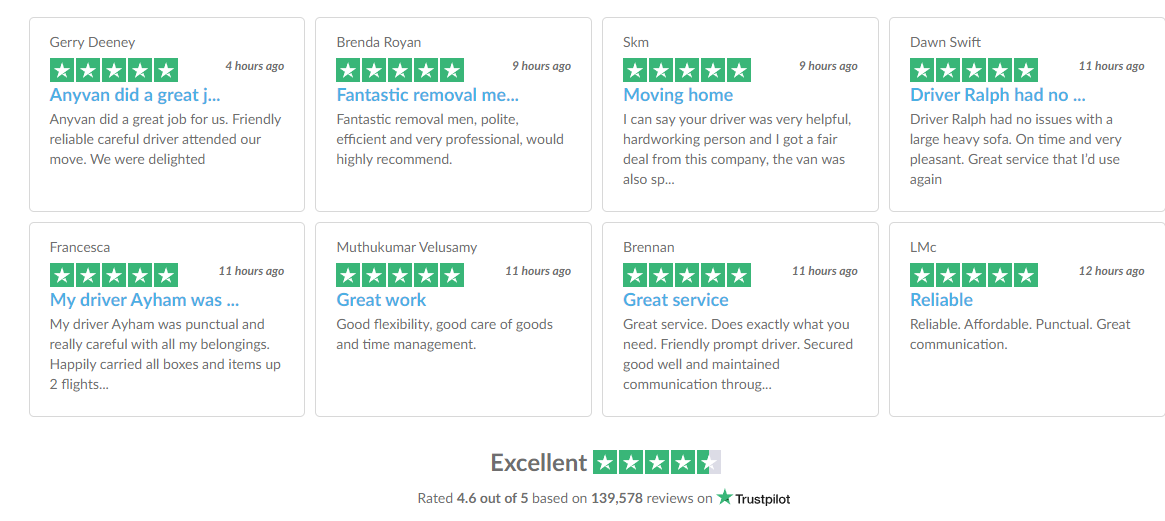This screenshot has width=1165, height=521.
Task: Click the star rating on Dawn Swift's review
Action: coord(974,70)
